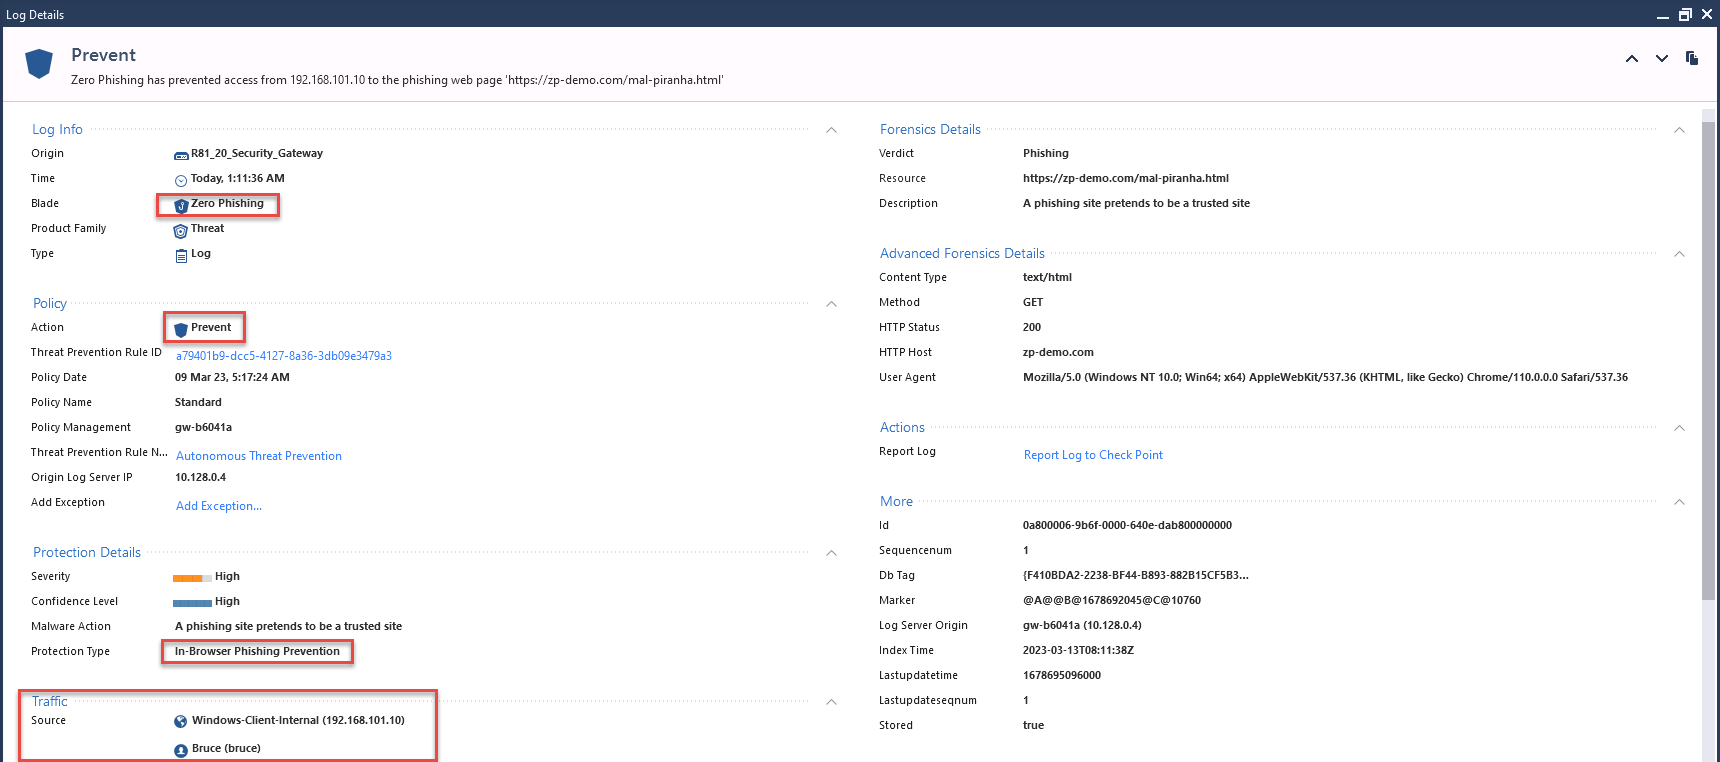1720x762 pixels.
Task: Select the Marker value @A@@B@1678692045@C@10760
Action: pos(1112,600)
